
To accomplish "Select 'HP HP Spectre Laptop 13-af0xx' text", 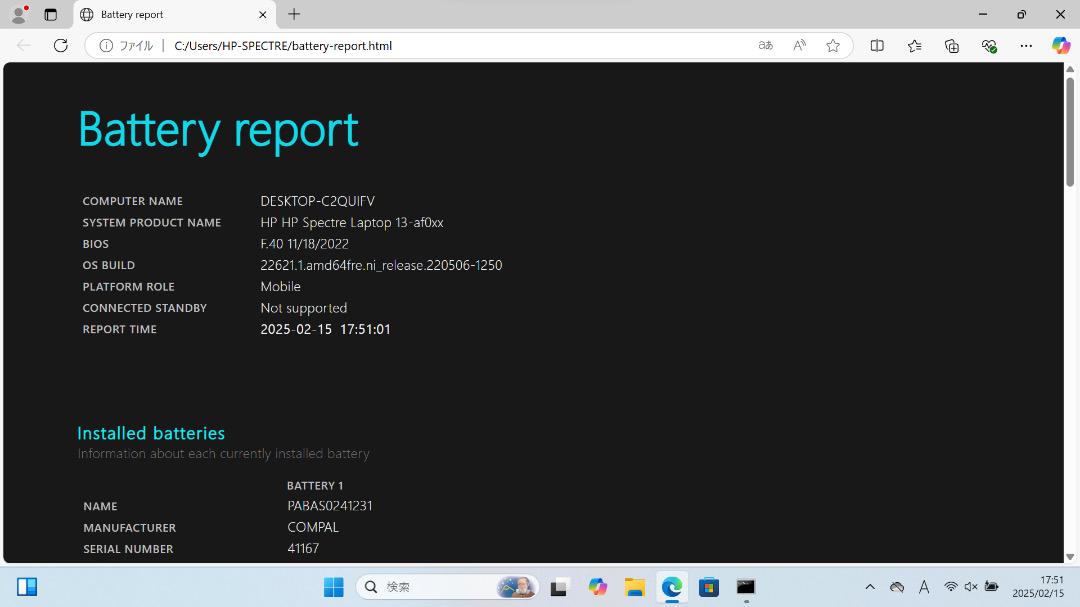I will tap(352, 223).
